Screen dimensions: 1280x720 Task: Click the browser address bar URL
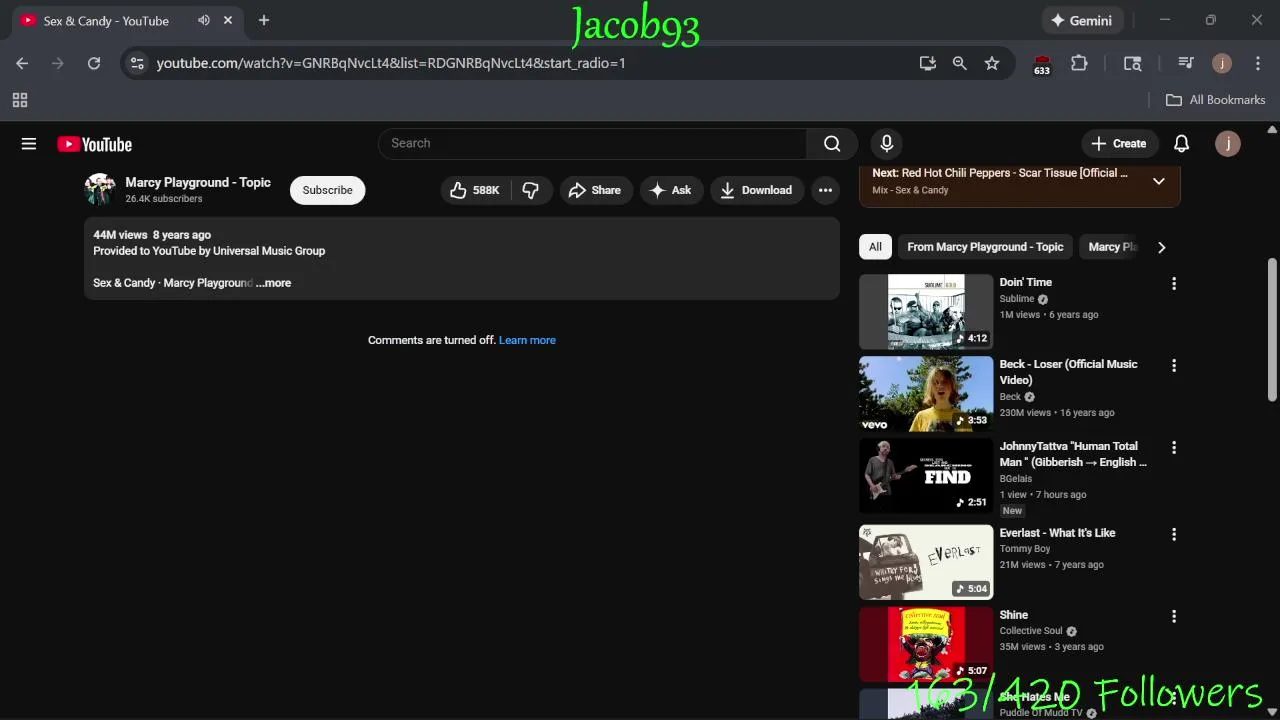point(391,63)
